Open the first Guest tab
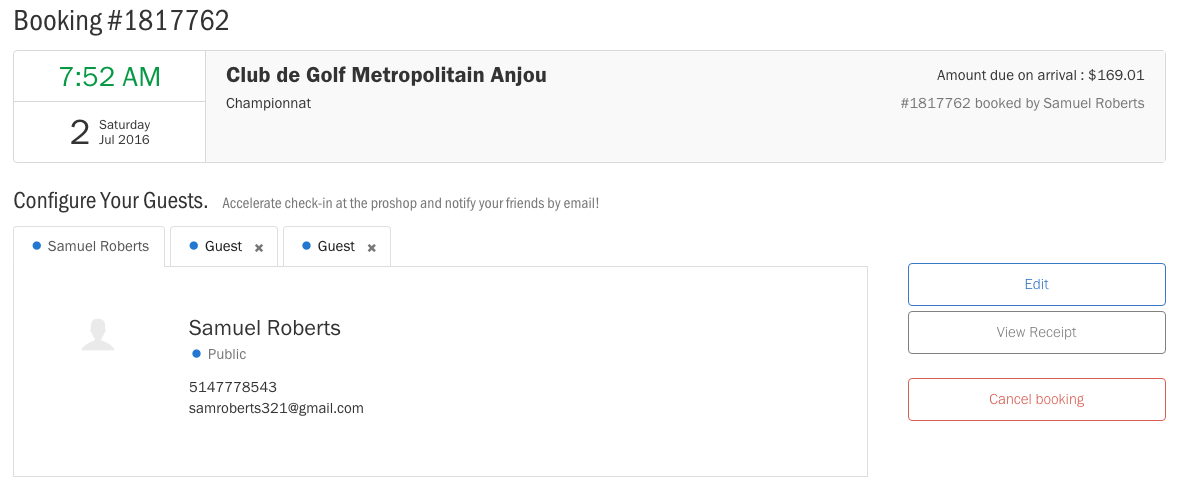Screen dimensions: 1180x494 click(x=222, y=246)
